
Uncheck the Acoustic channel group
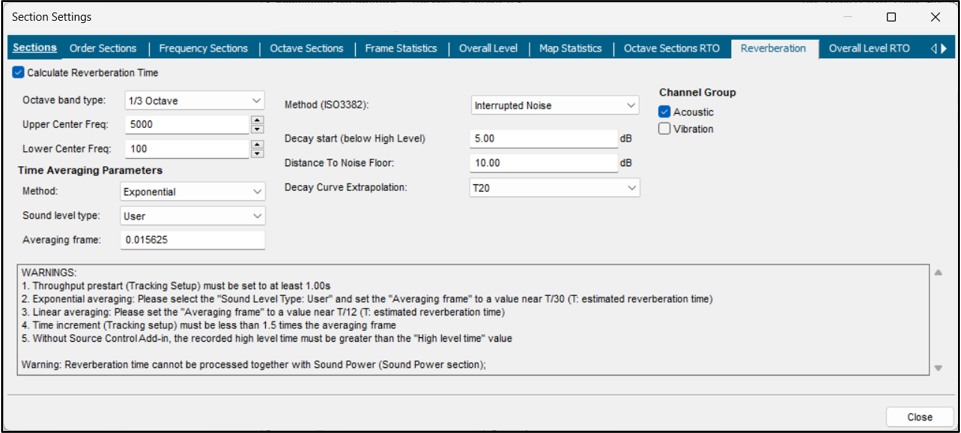pos(665,112)
